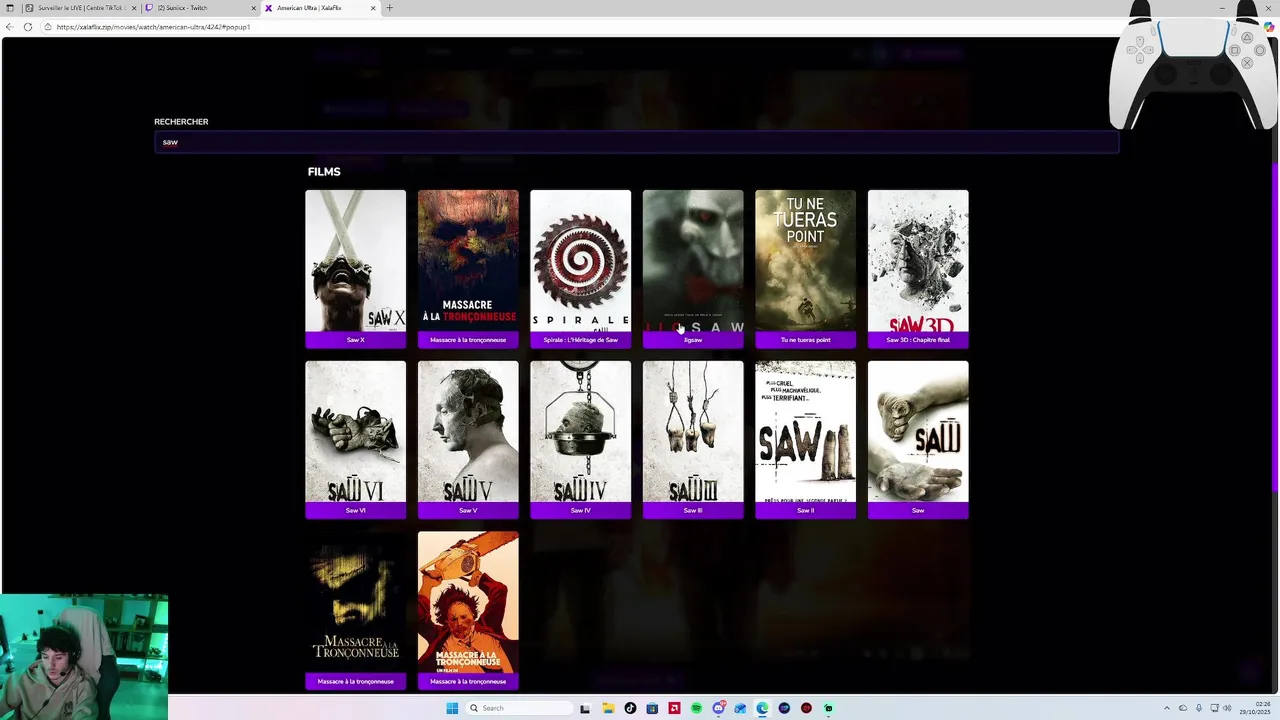Viewport: 1280px width, 720px height.
Task: Open the Saw VI movie poster
Action: pyautogui.click(x=355, y=439)
